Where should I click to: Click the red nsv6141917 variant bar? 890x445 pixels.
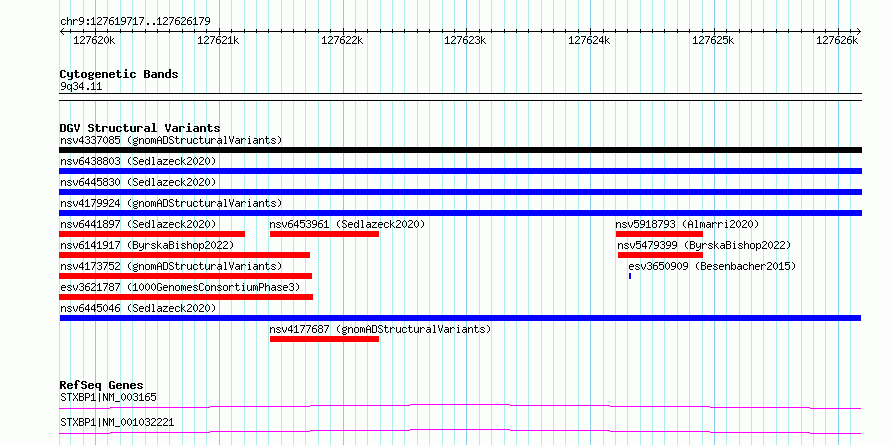184,255
